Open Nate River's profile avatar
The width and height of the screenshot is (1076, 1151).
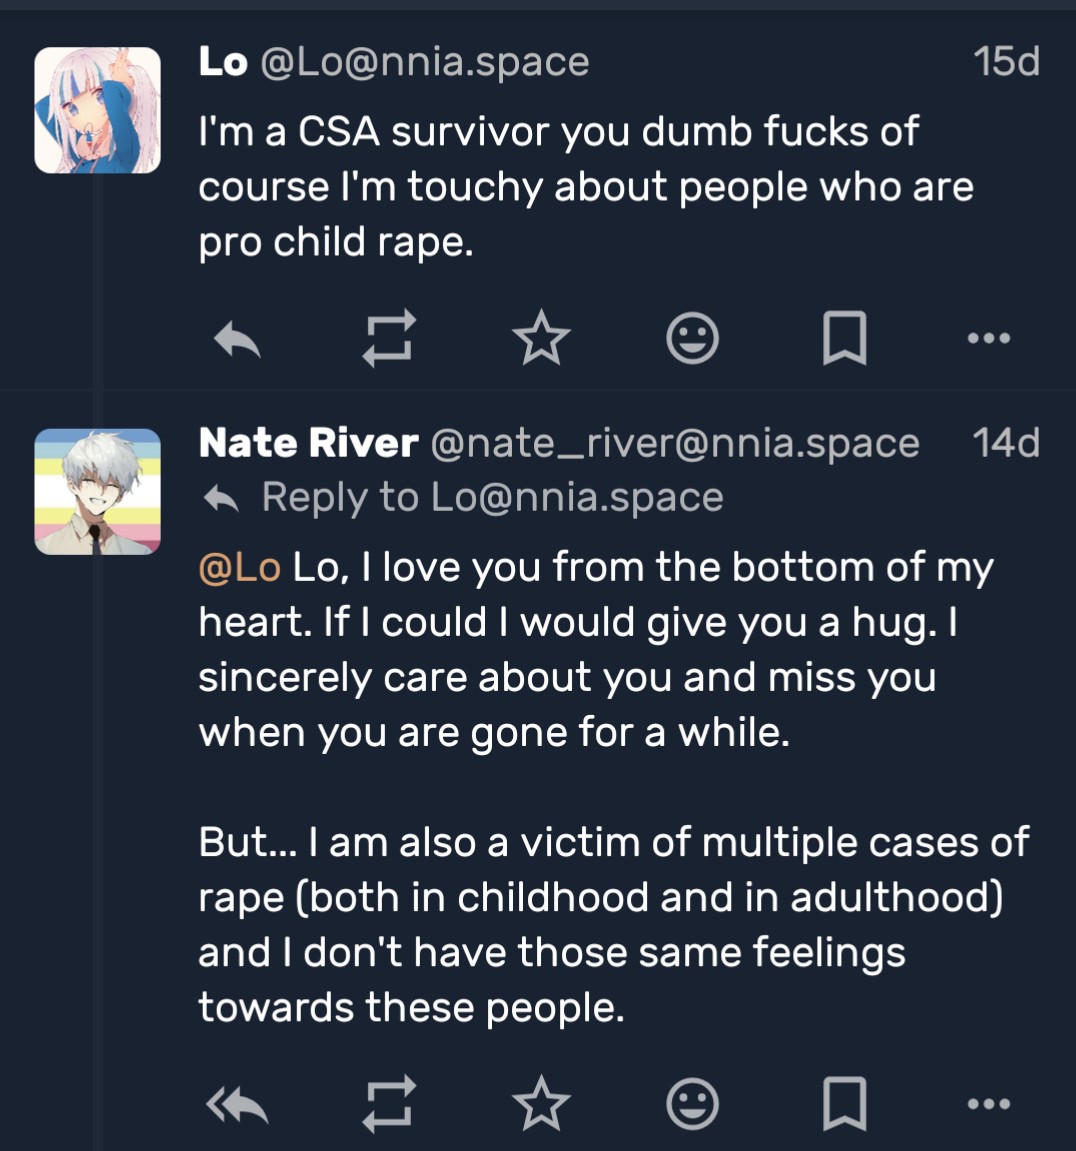coord(98,492)
